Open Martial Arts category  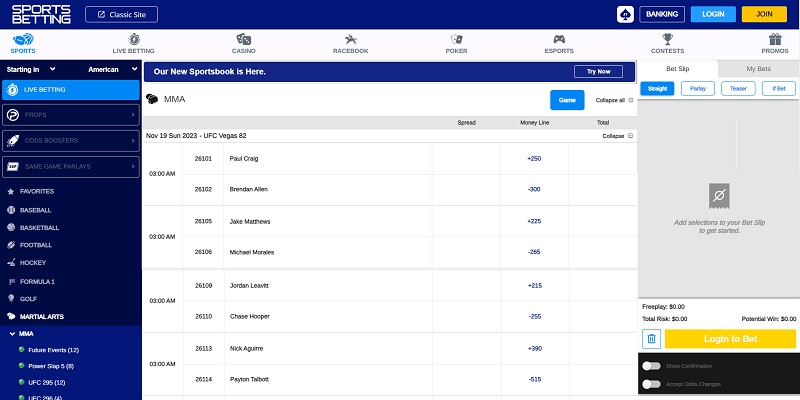tap(42, 316)
